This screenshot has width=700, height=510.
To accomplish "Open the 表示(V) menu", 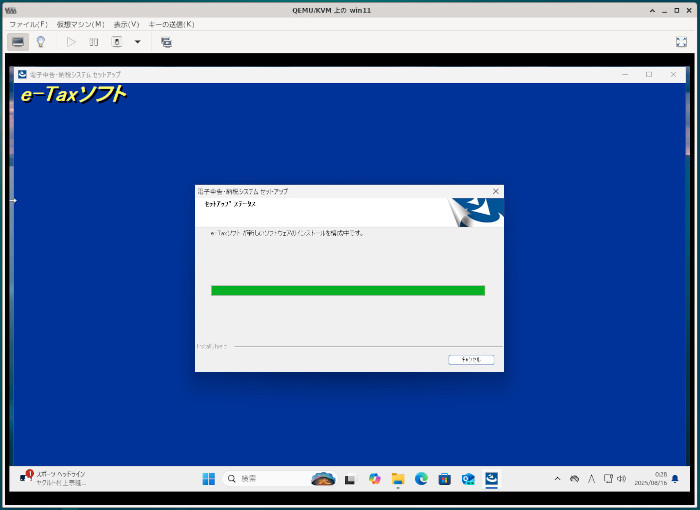I will pyautogui.click(x=126, y=24).
